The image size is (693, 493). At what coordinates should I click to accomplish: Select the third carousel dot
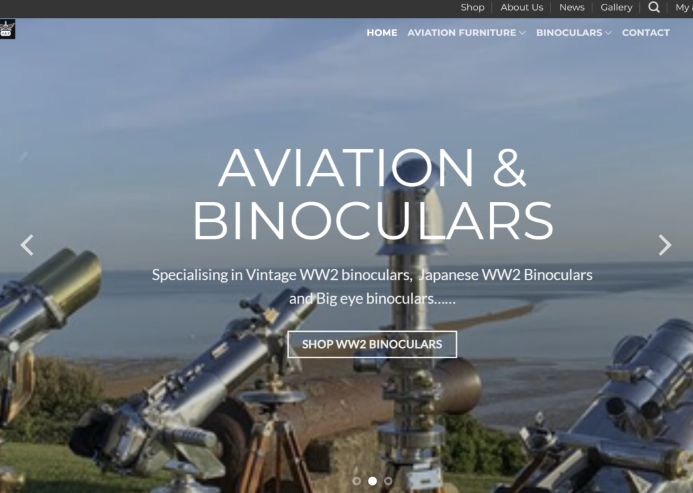pyautogui.click(x=388, y=481)
